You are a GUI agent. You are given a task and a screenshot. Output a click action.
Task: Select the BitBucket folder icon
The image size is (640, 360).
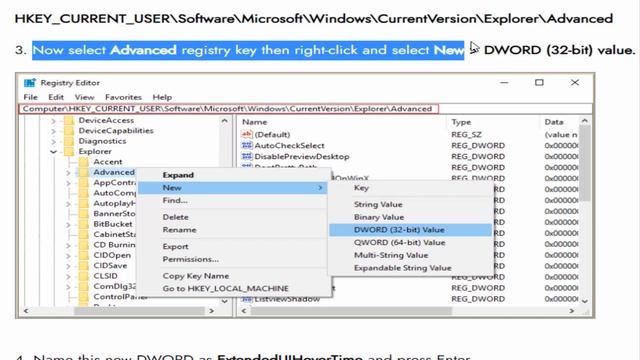point(84,224)
